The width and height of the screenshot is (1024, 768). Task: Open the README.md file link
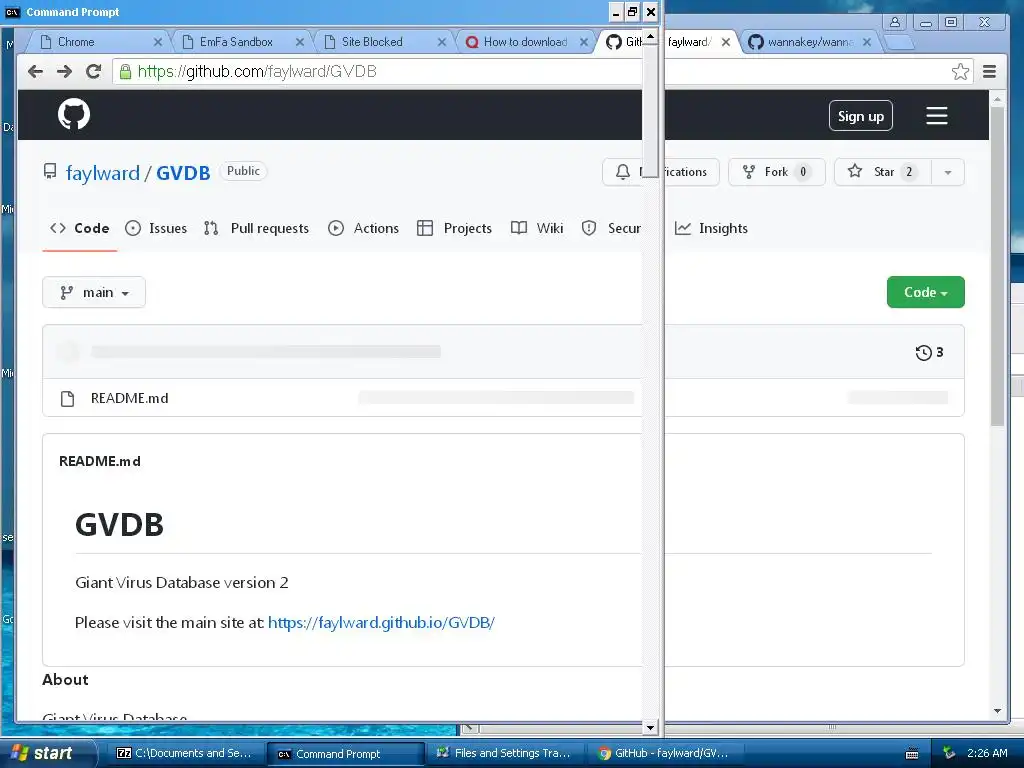click(129, 398)
